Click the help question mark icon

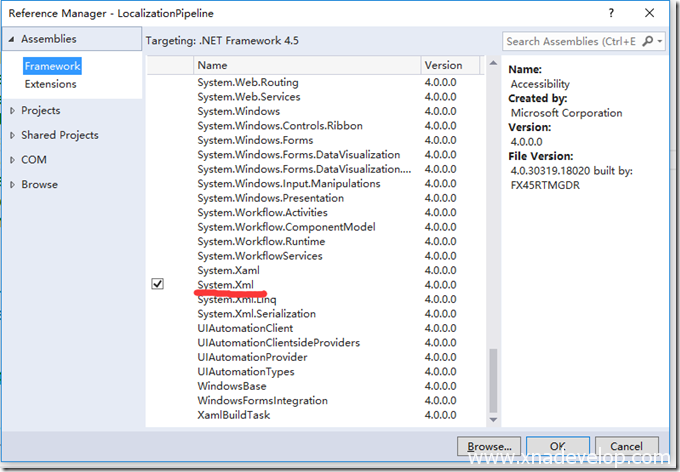click(x=609, y=11)
